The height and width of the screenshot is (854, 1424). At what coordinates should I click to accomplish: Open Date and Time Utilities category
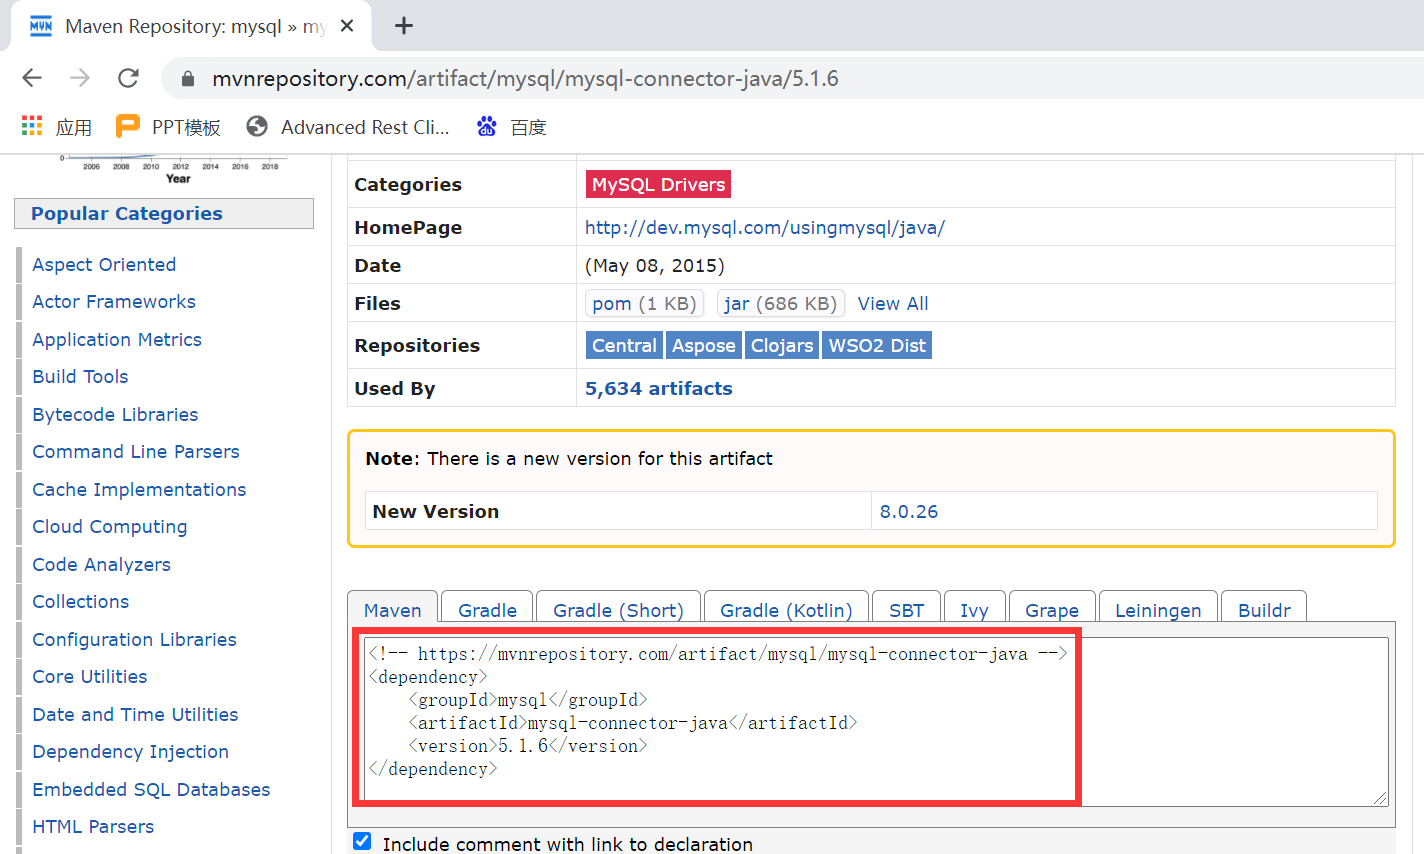pos(135,714)
